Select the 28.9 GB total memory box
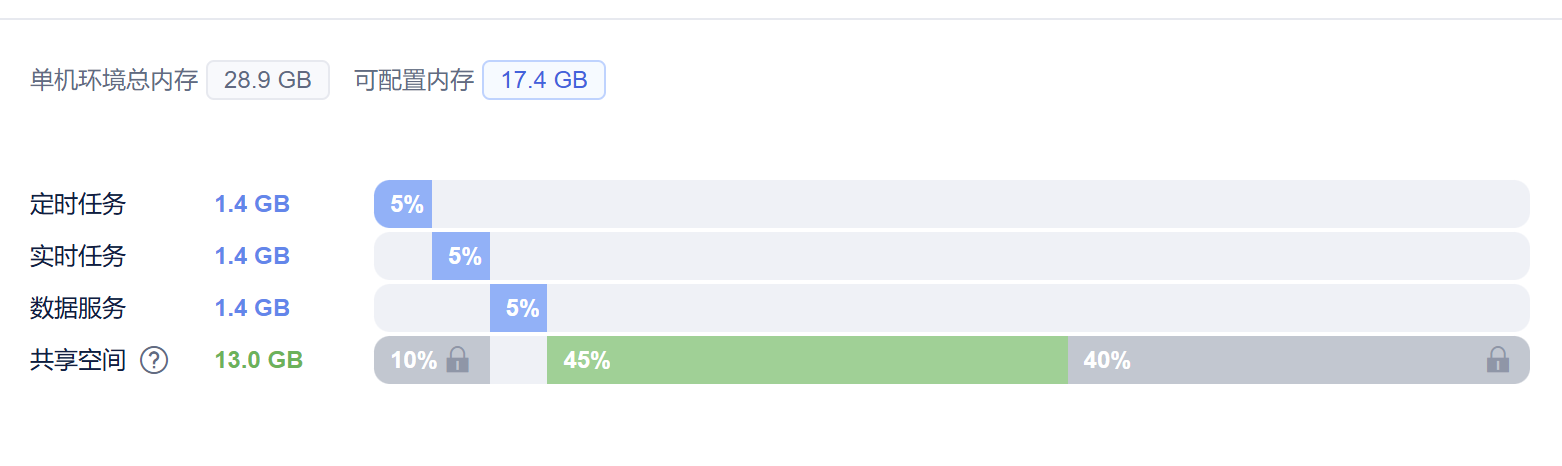The height and width of the screenshot is (466, 1562). [x=268, y=81]
